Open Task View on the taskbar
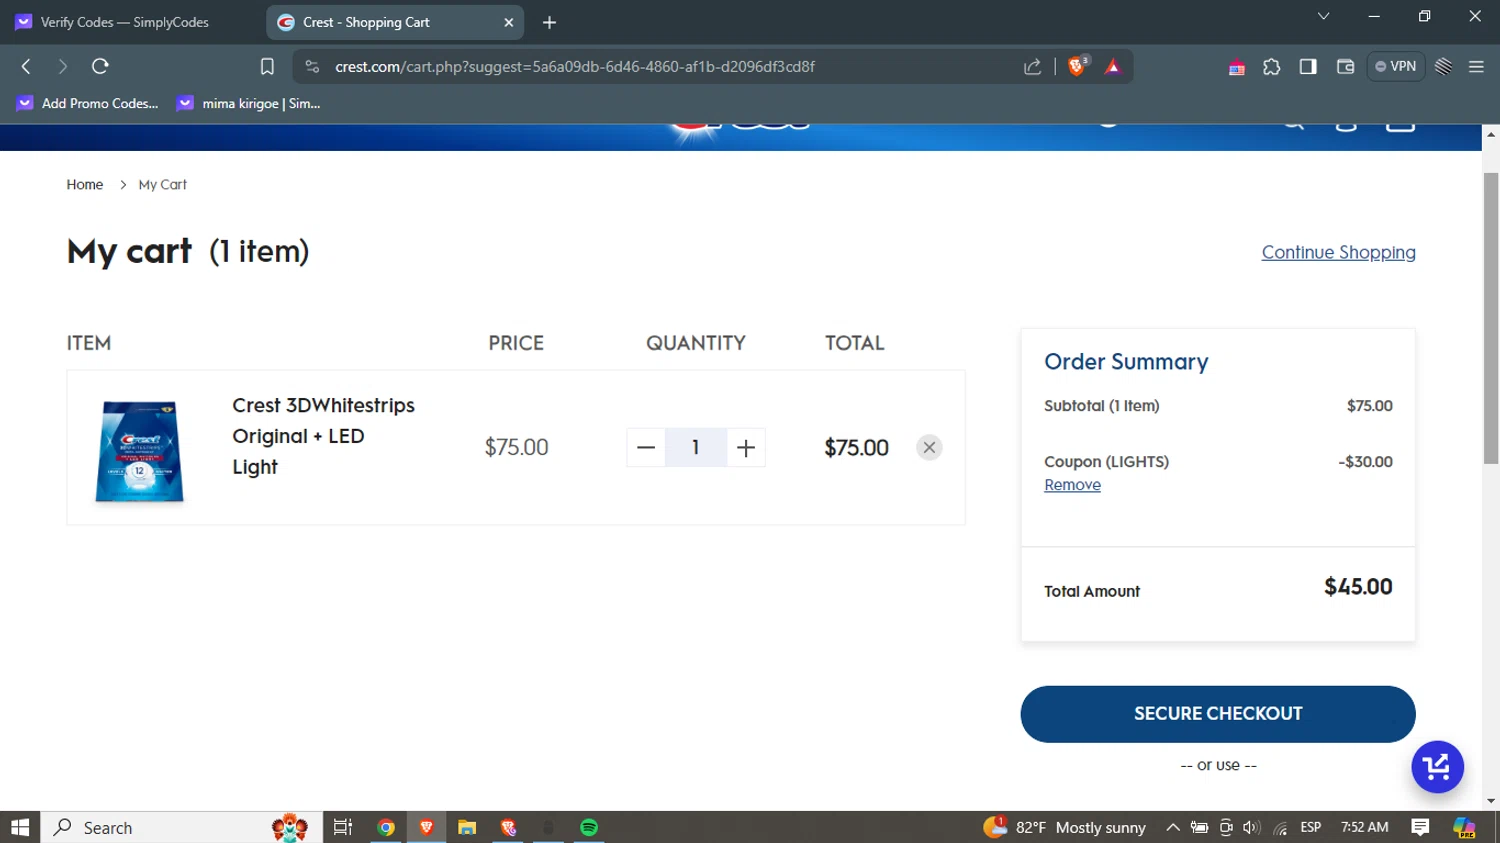Image resolution: width=1500 pixels, height=843 pixels. [x=343, y=827]
